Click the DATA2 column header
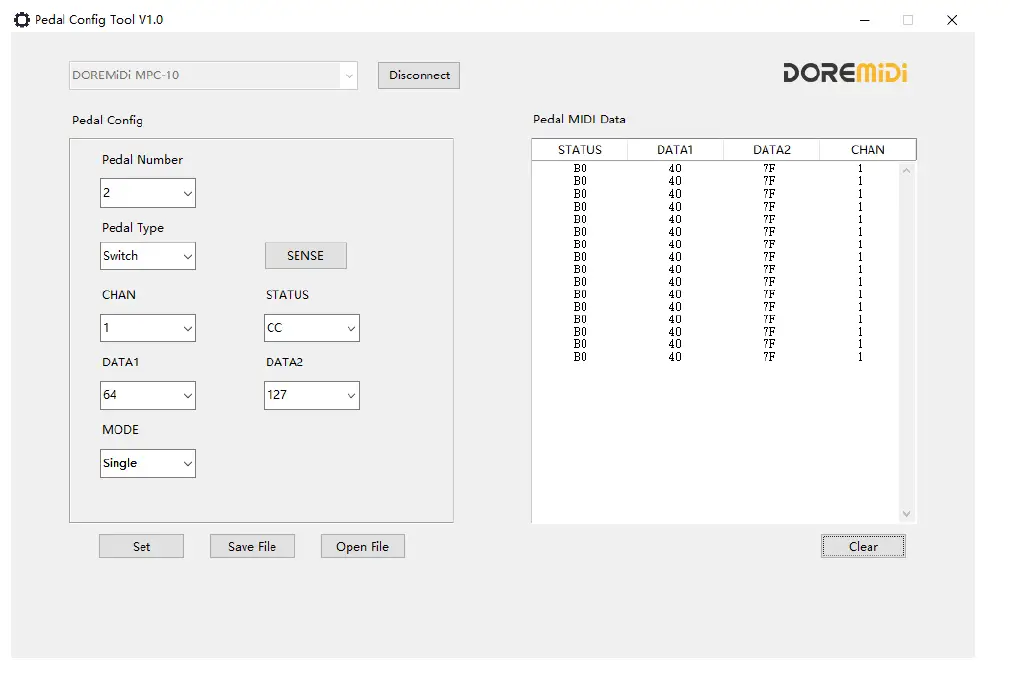This screenshot has width=1010, height=675. coord(772,149)
